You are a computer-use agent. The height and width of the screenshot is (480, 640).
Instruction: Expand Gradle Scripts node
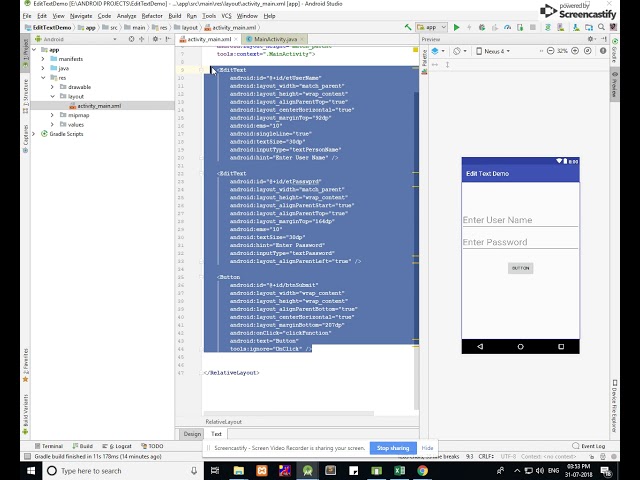click(34, 134)
